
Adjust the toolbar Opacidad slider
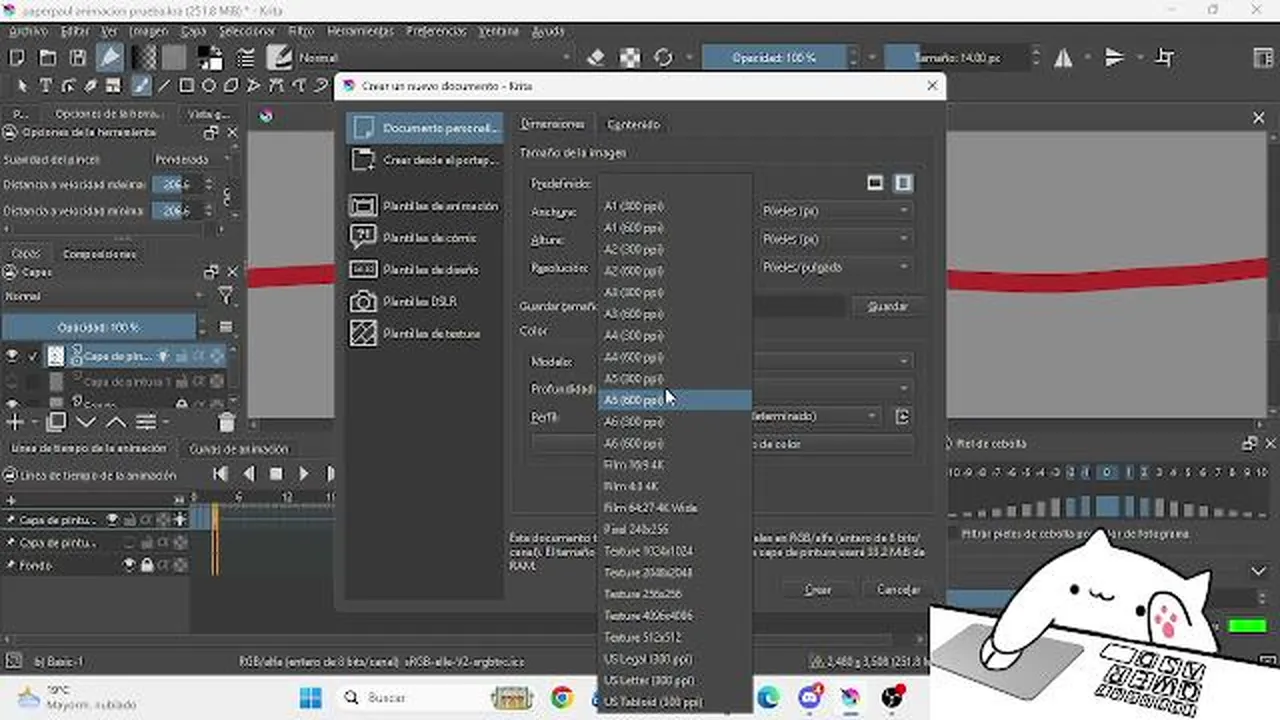tap(774, 58)
